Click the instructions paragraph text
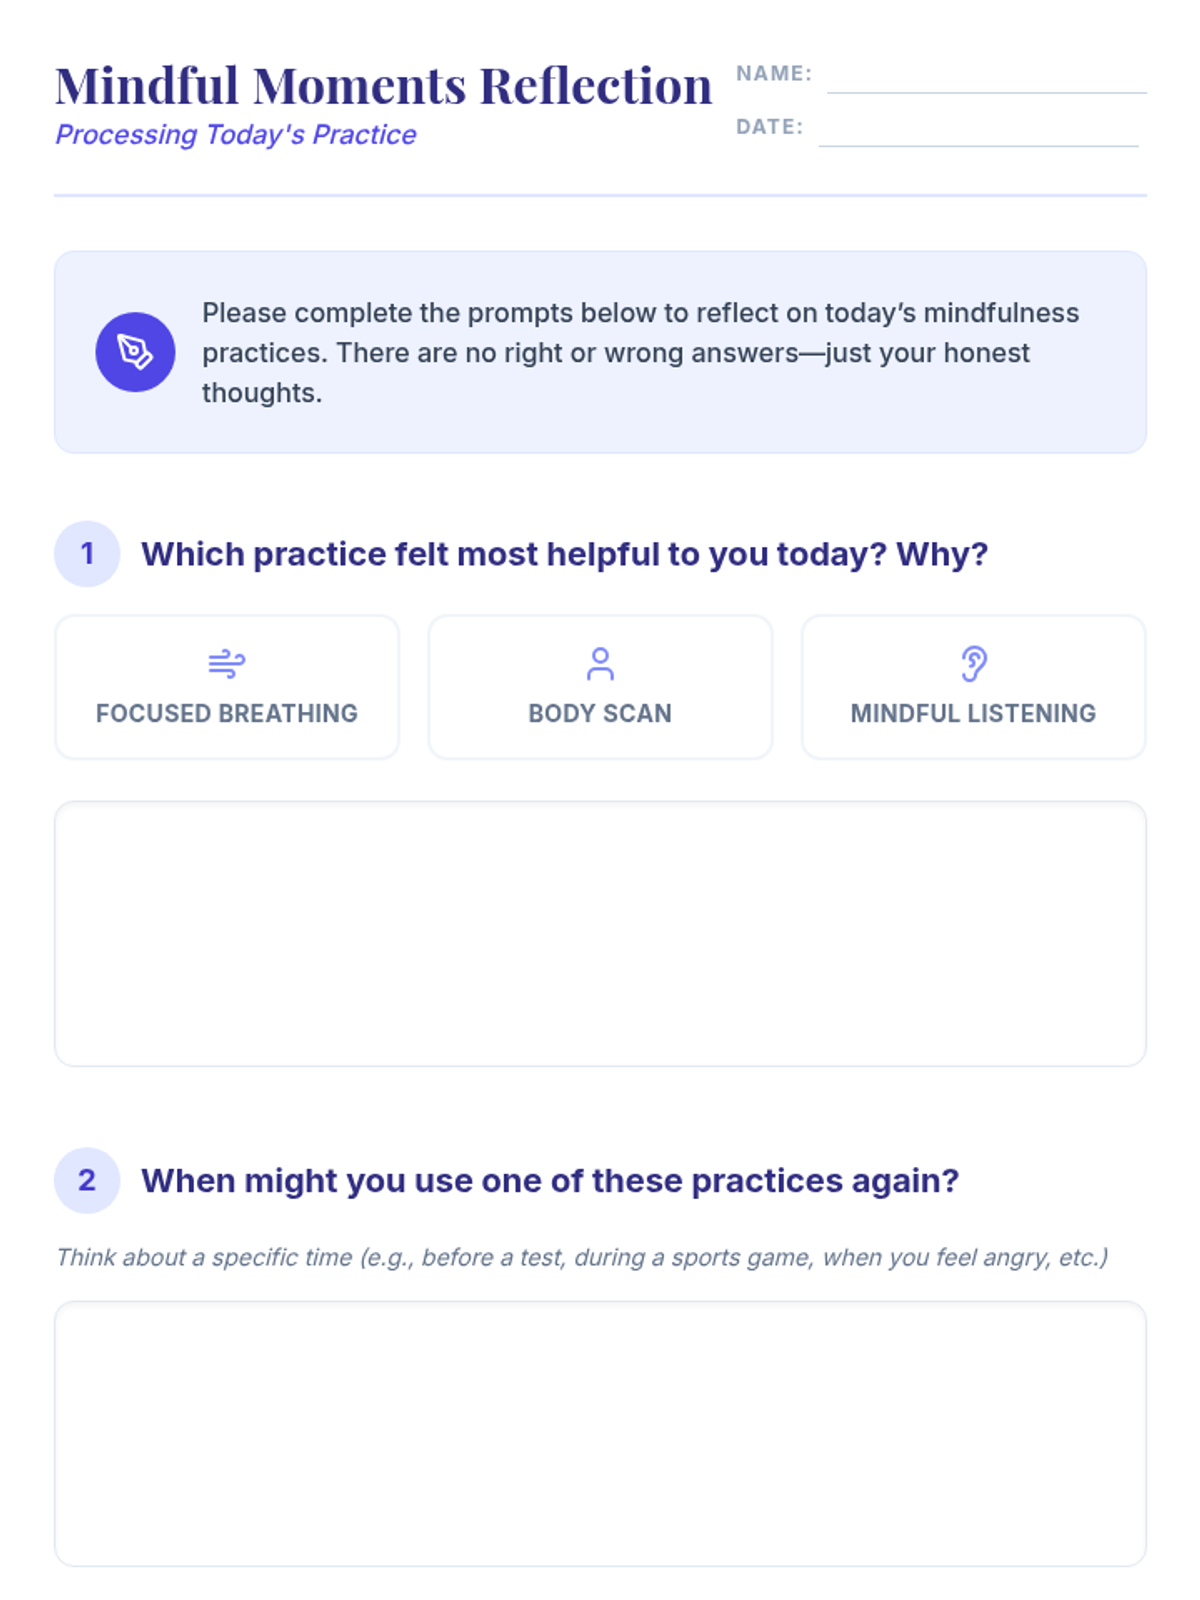Screen dimensions: 1200x1600 pyautogui.click(x=640, y=352)
